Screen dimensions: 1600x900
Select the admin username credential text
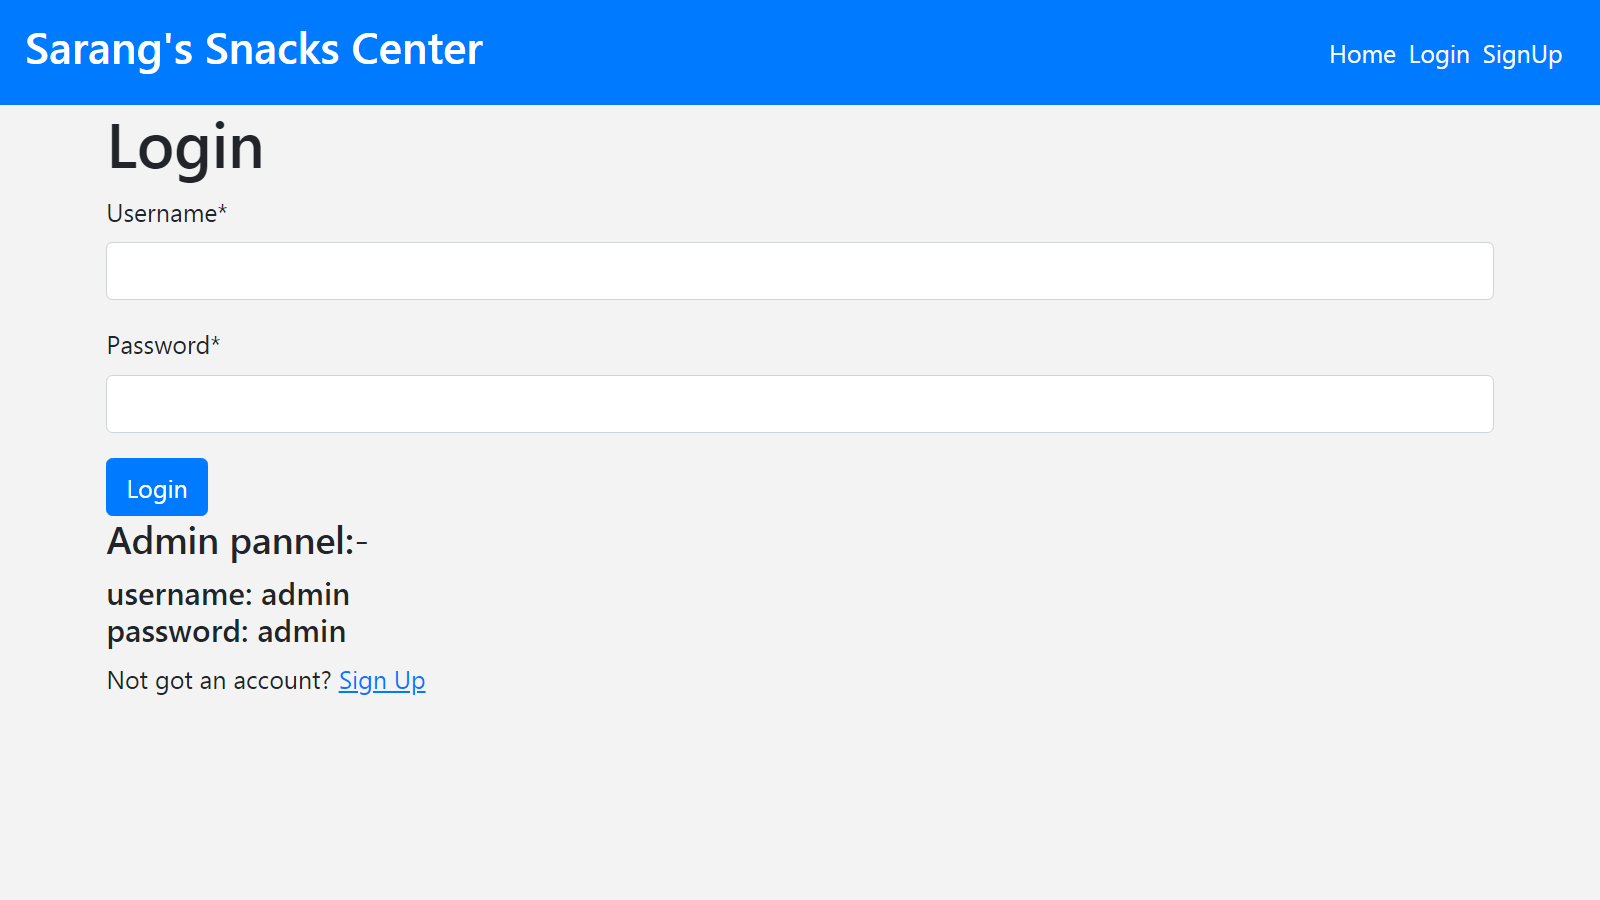tap(228, 594)
